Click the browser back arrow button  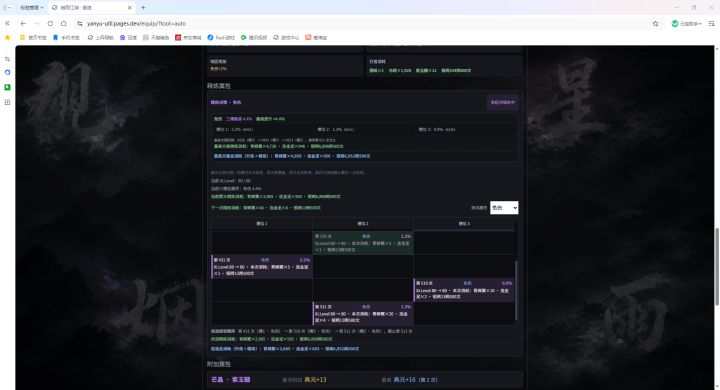[23, 23]
